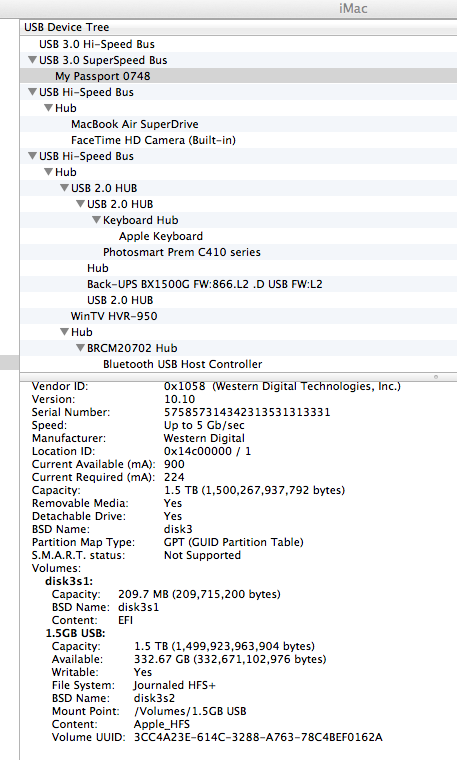This screenshot has width=457, height=760.
Task: Click the S.M.A.R.T. status Not Supported
Action: point(202,555)
